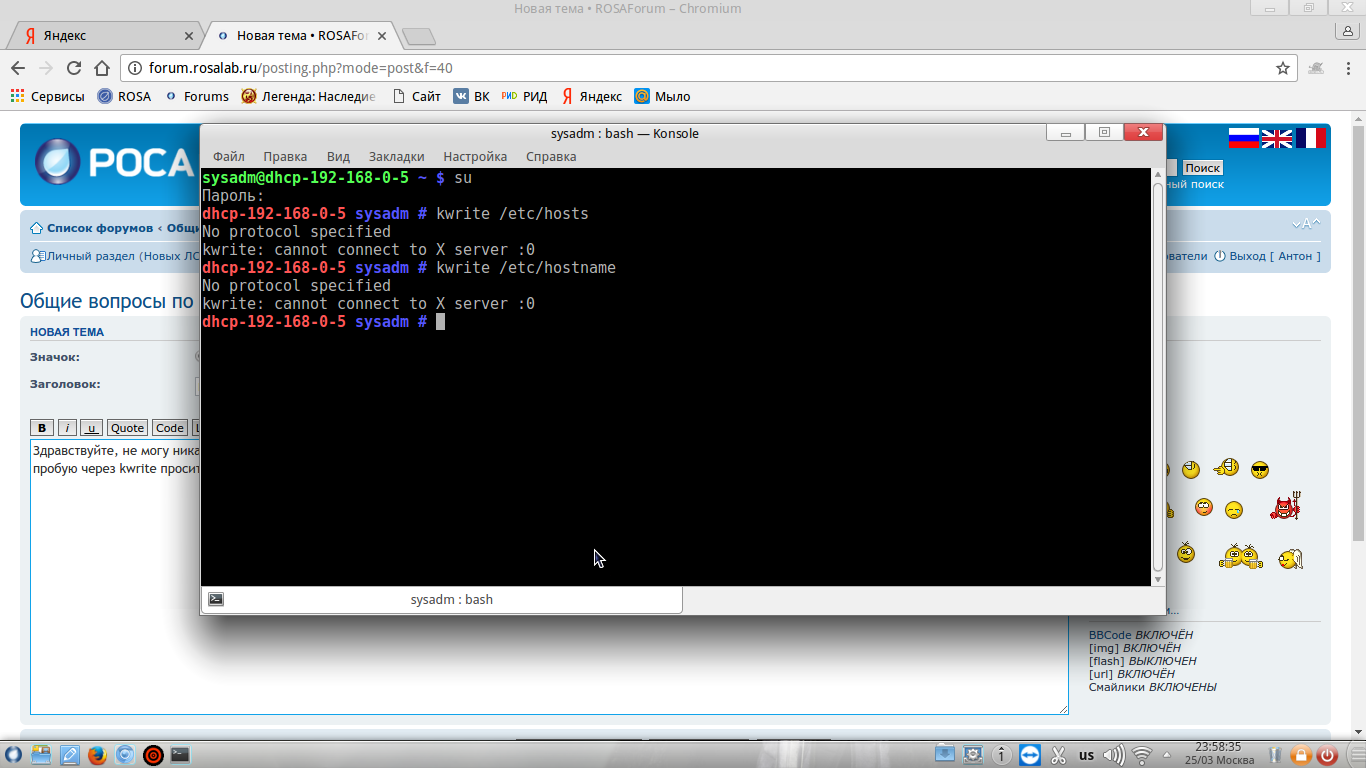Apply underline u formatting button
Screen dimensions: 1366x768
tap(92, 428)
